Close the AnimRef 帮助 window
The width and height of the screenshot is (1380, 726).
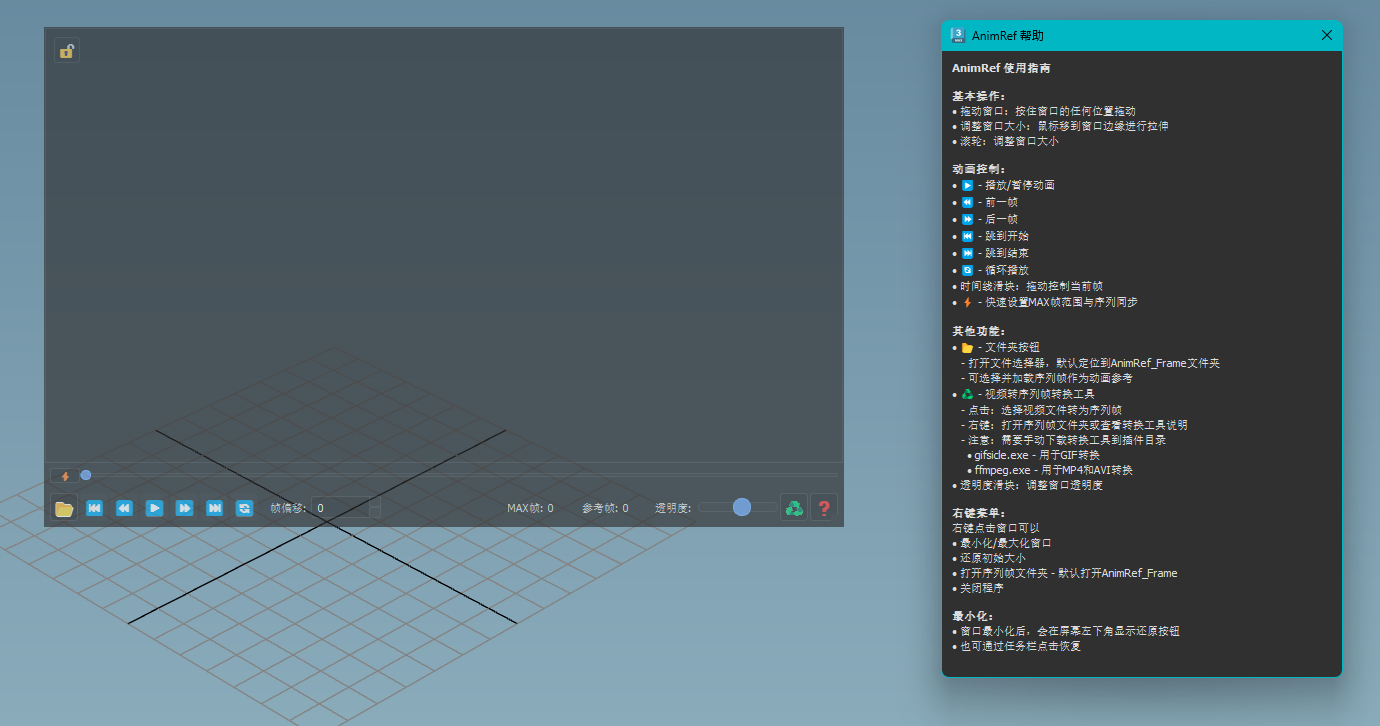pyautogui.click(x=1327, y=35)
